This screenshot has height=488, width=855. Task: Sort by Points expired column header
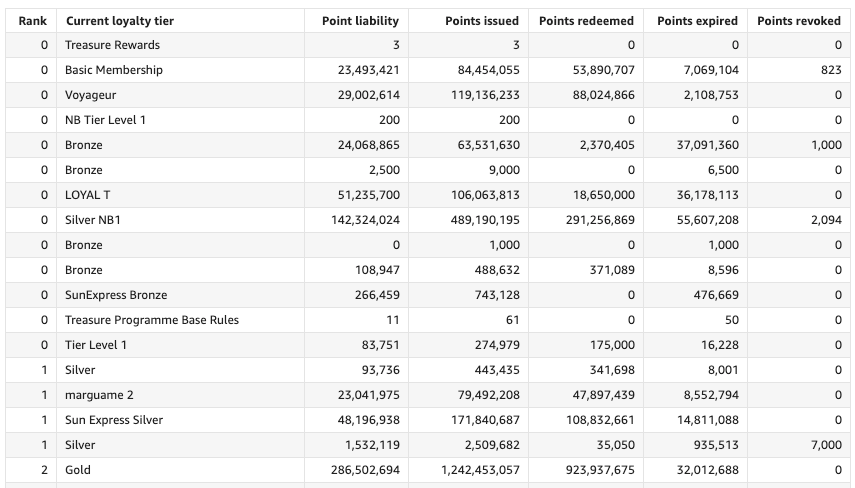(x=698, y=21)
